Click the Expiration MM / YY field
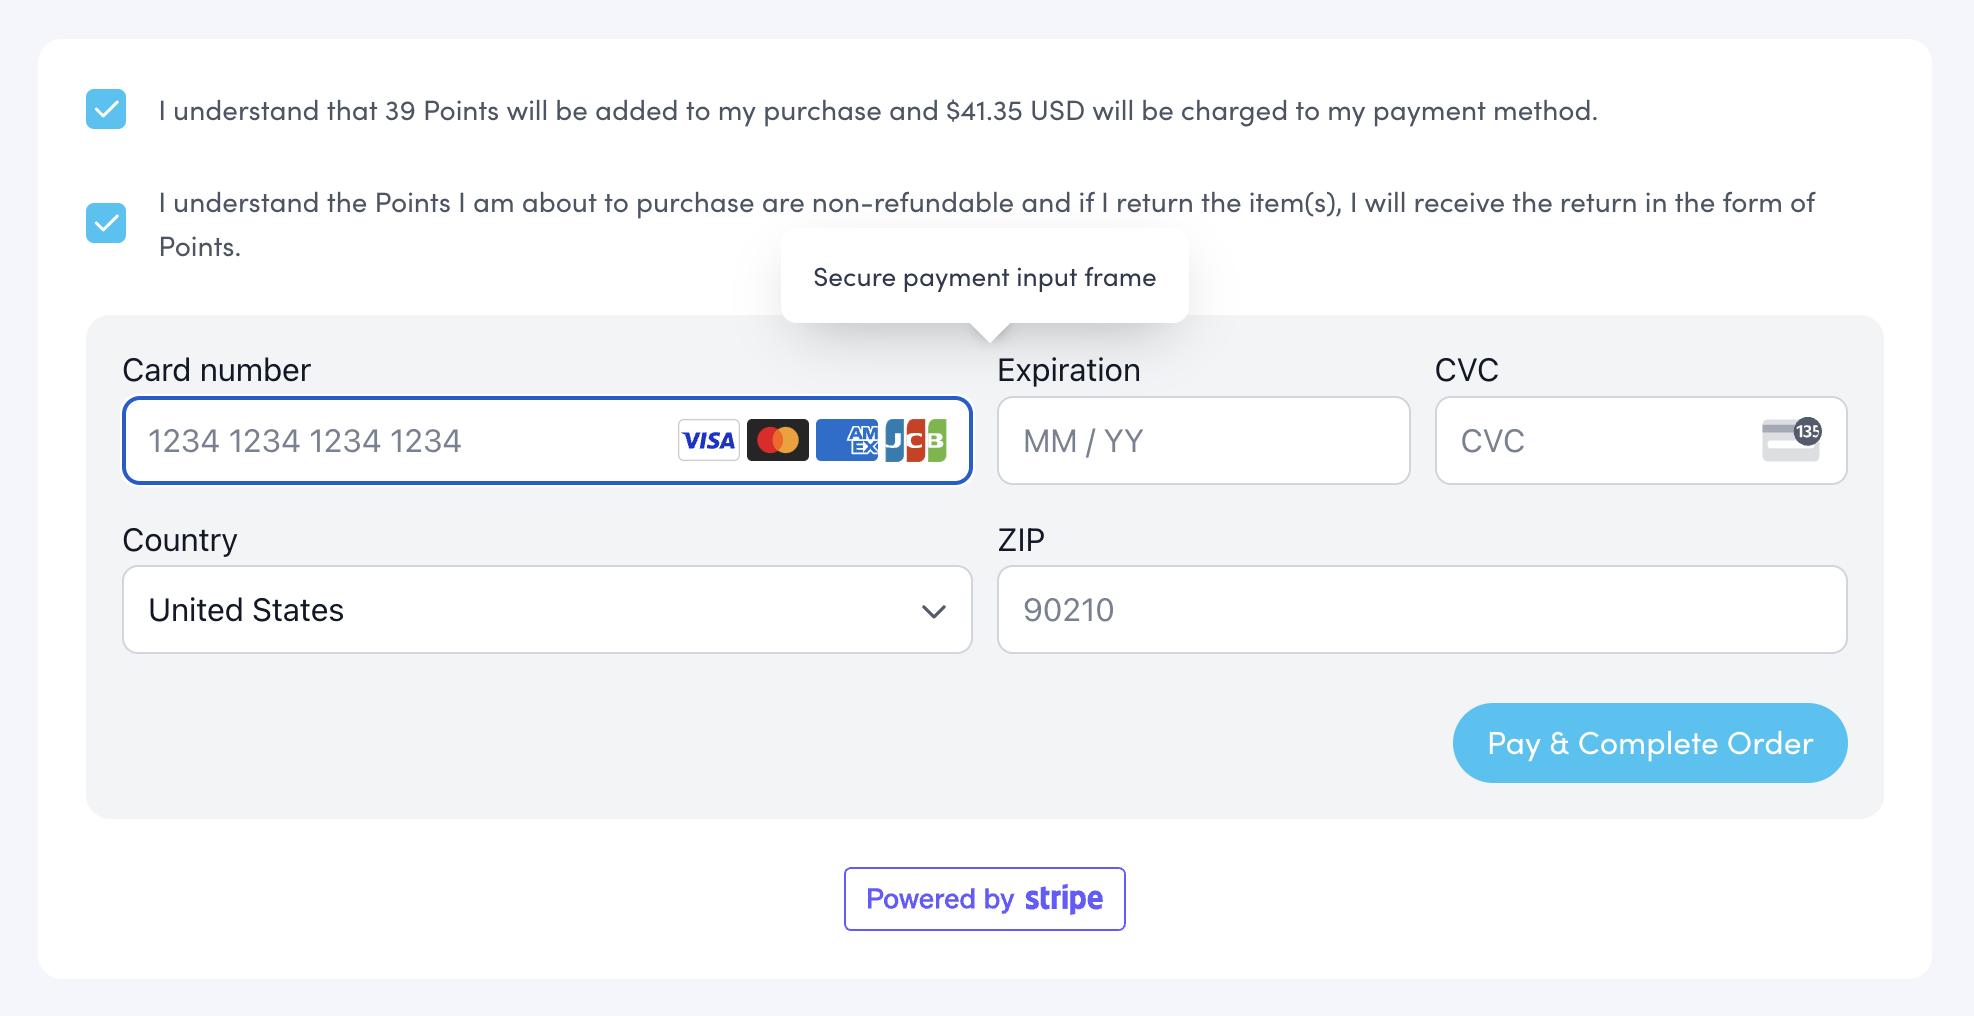1974x1016 pixels. [1203, 441]
